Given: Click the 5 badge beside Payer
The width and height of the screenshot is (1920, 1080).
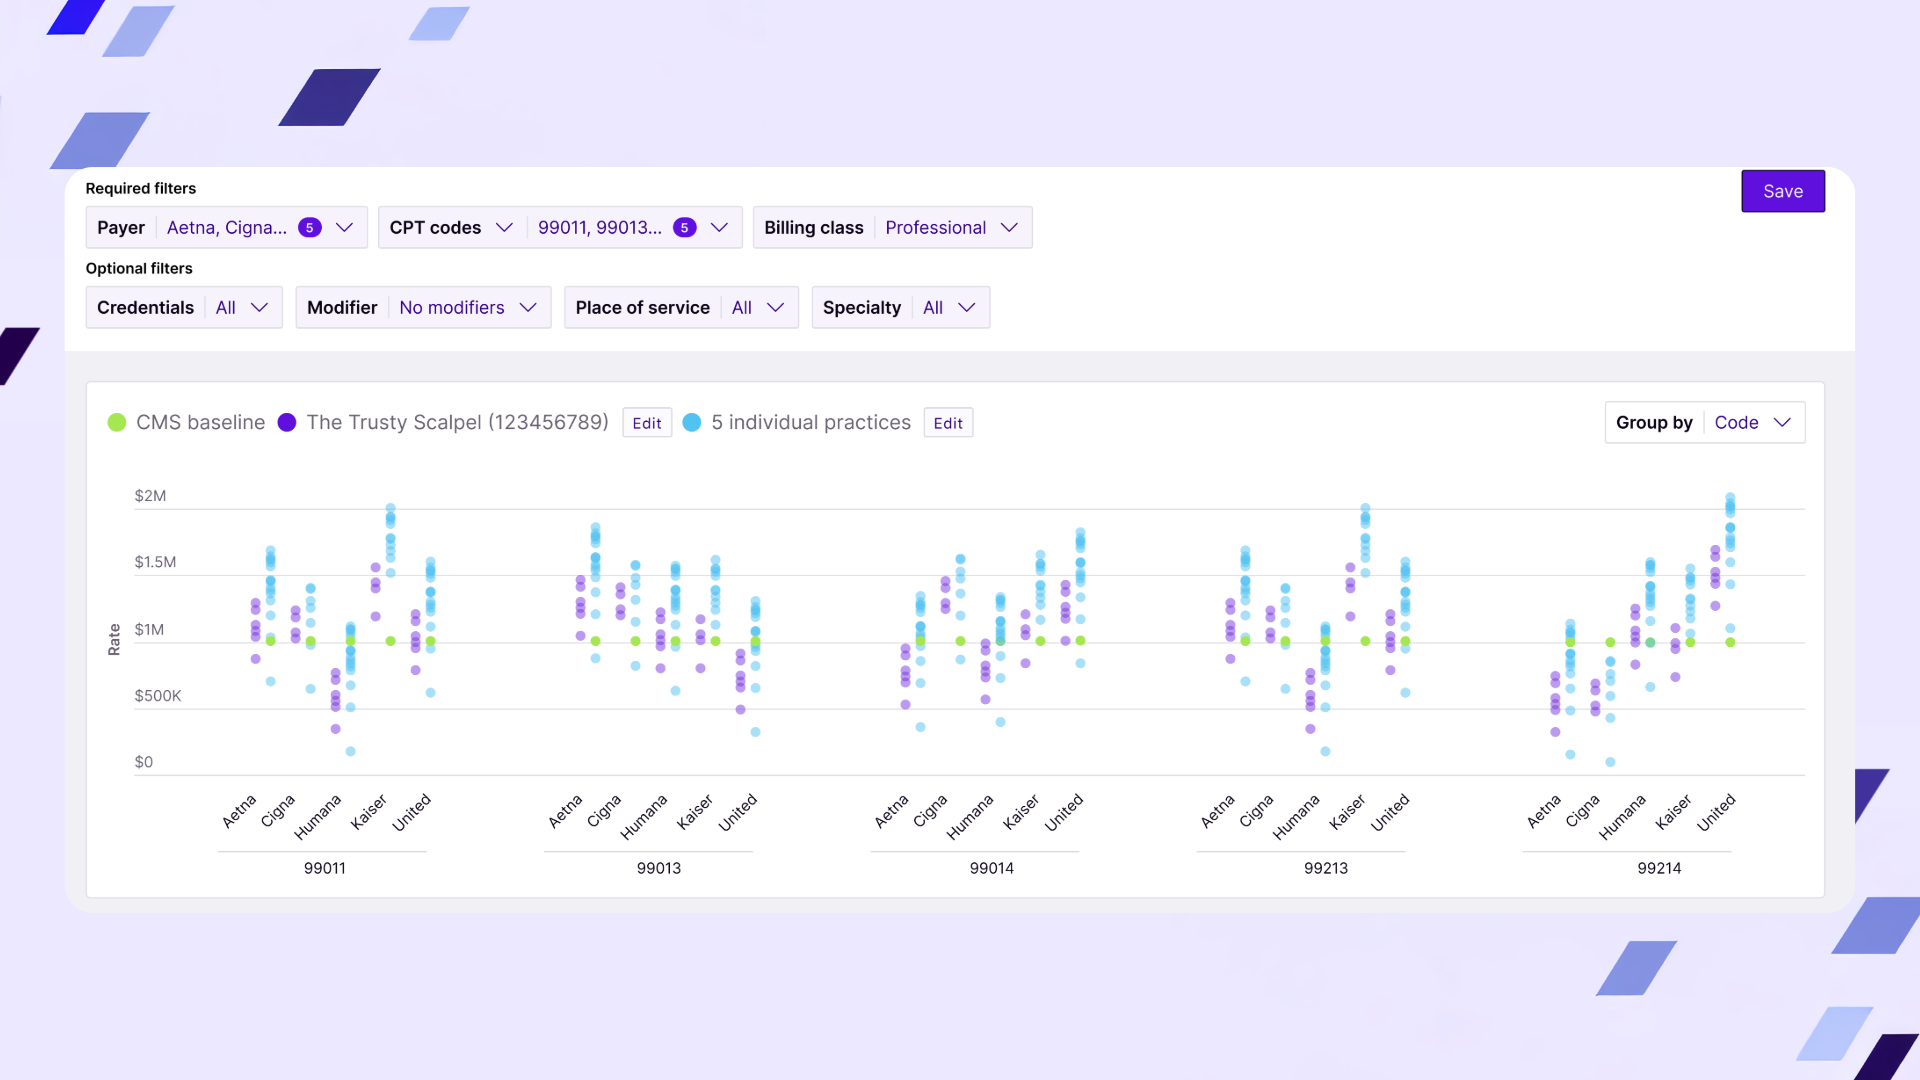Looking at the screenshot, I should pyautogui.click(x=310, y=227).
